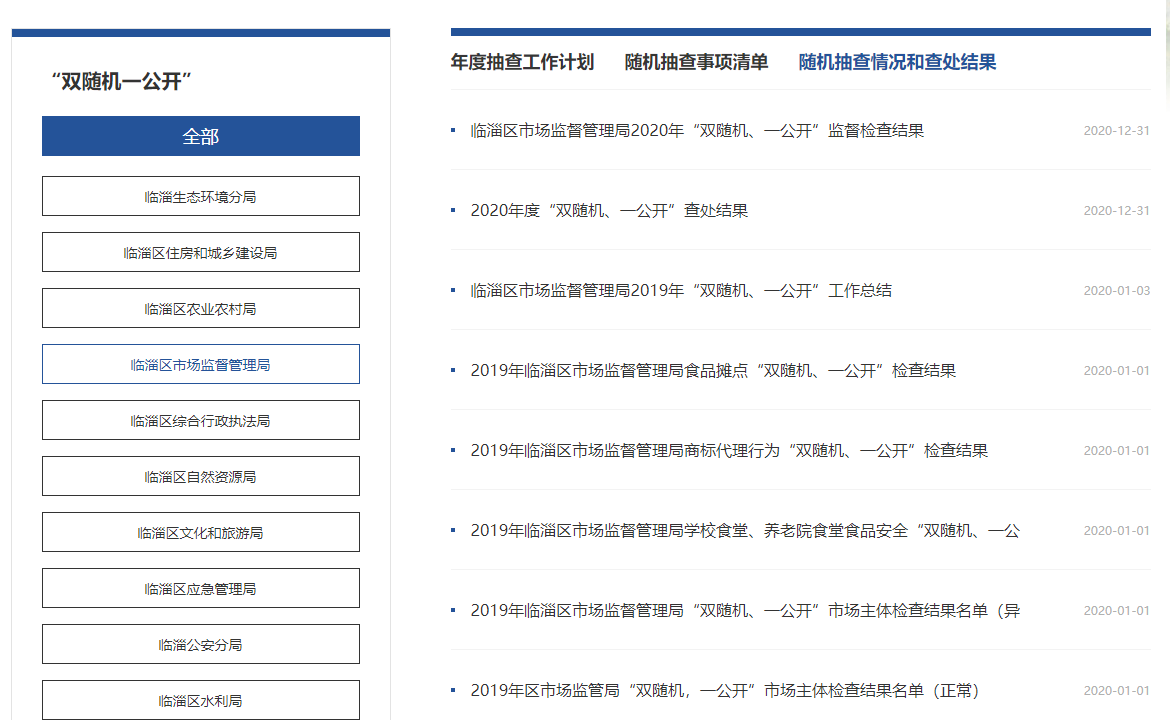
Task: Open the 随机抽查事项清单 tab
Action: pos(696,62)
